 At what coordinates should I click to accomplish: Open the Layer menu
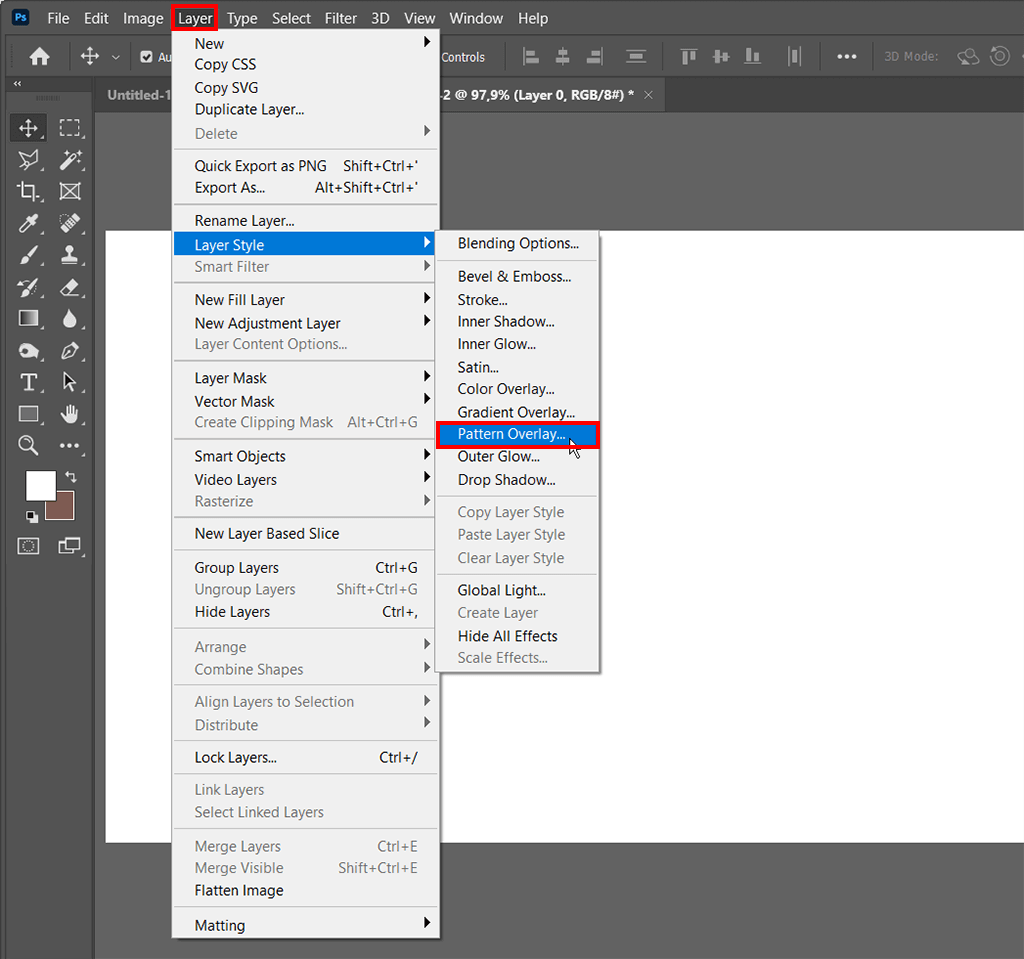coord(195,18)
